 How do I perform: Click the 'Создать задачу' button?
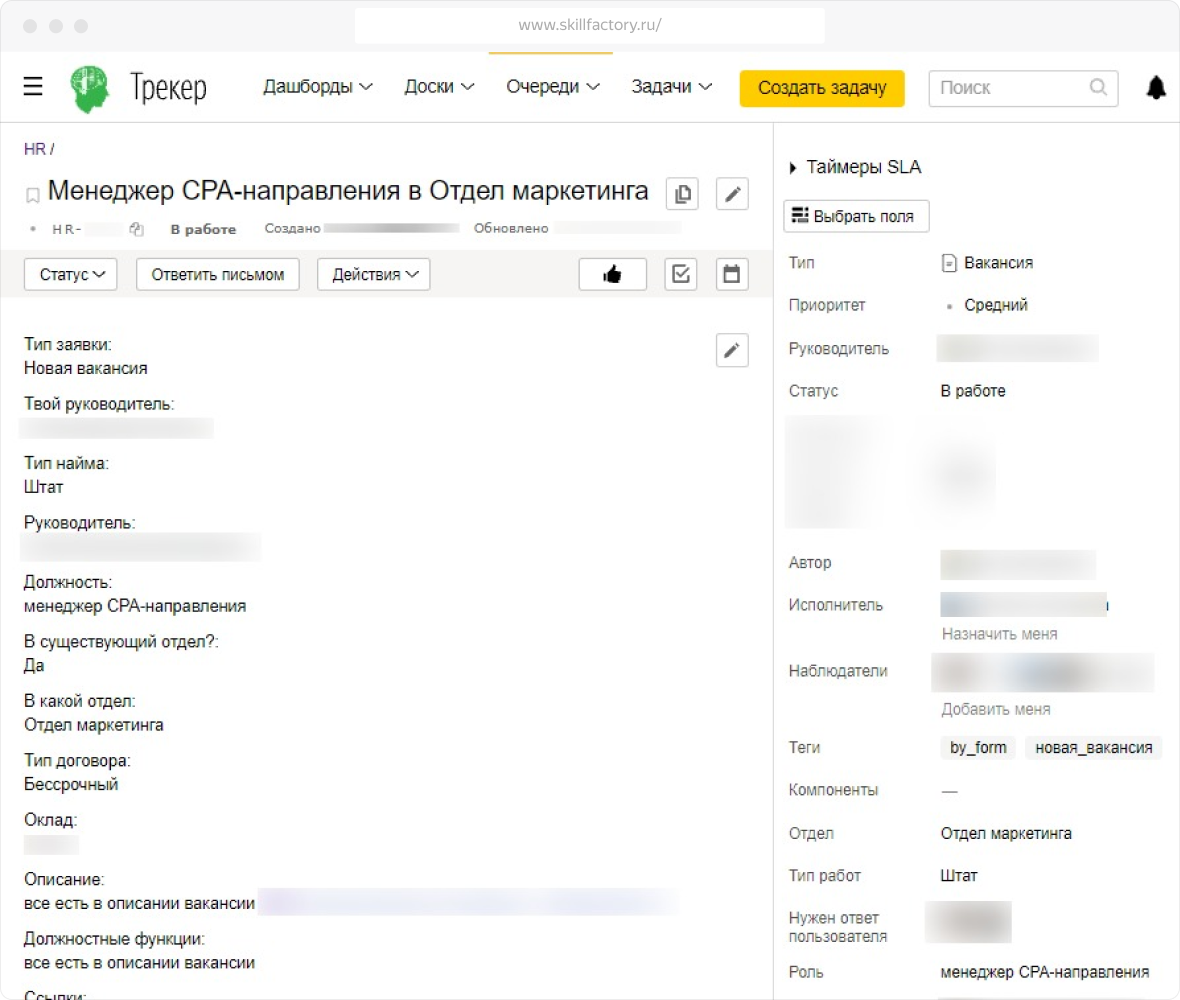click(x=821, y=88)
